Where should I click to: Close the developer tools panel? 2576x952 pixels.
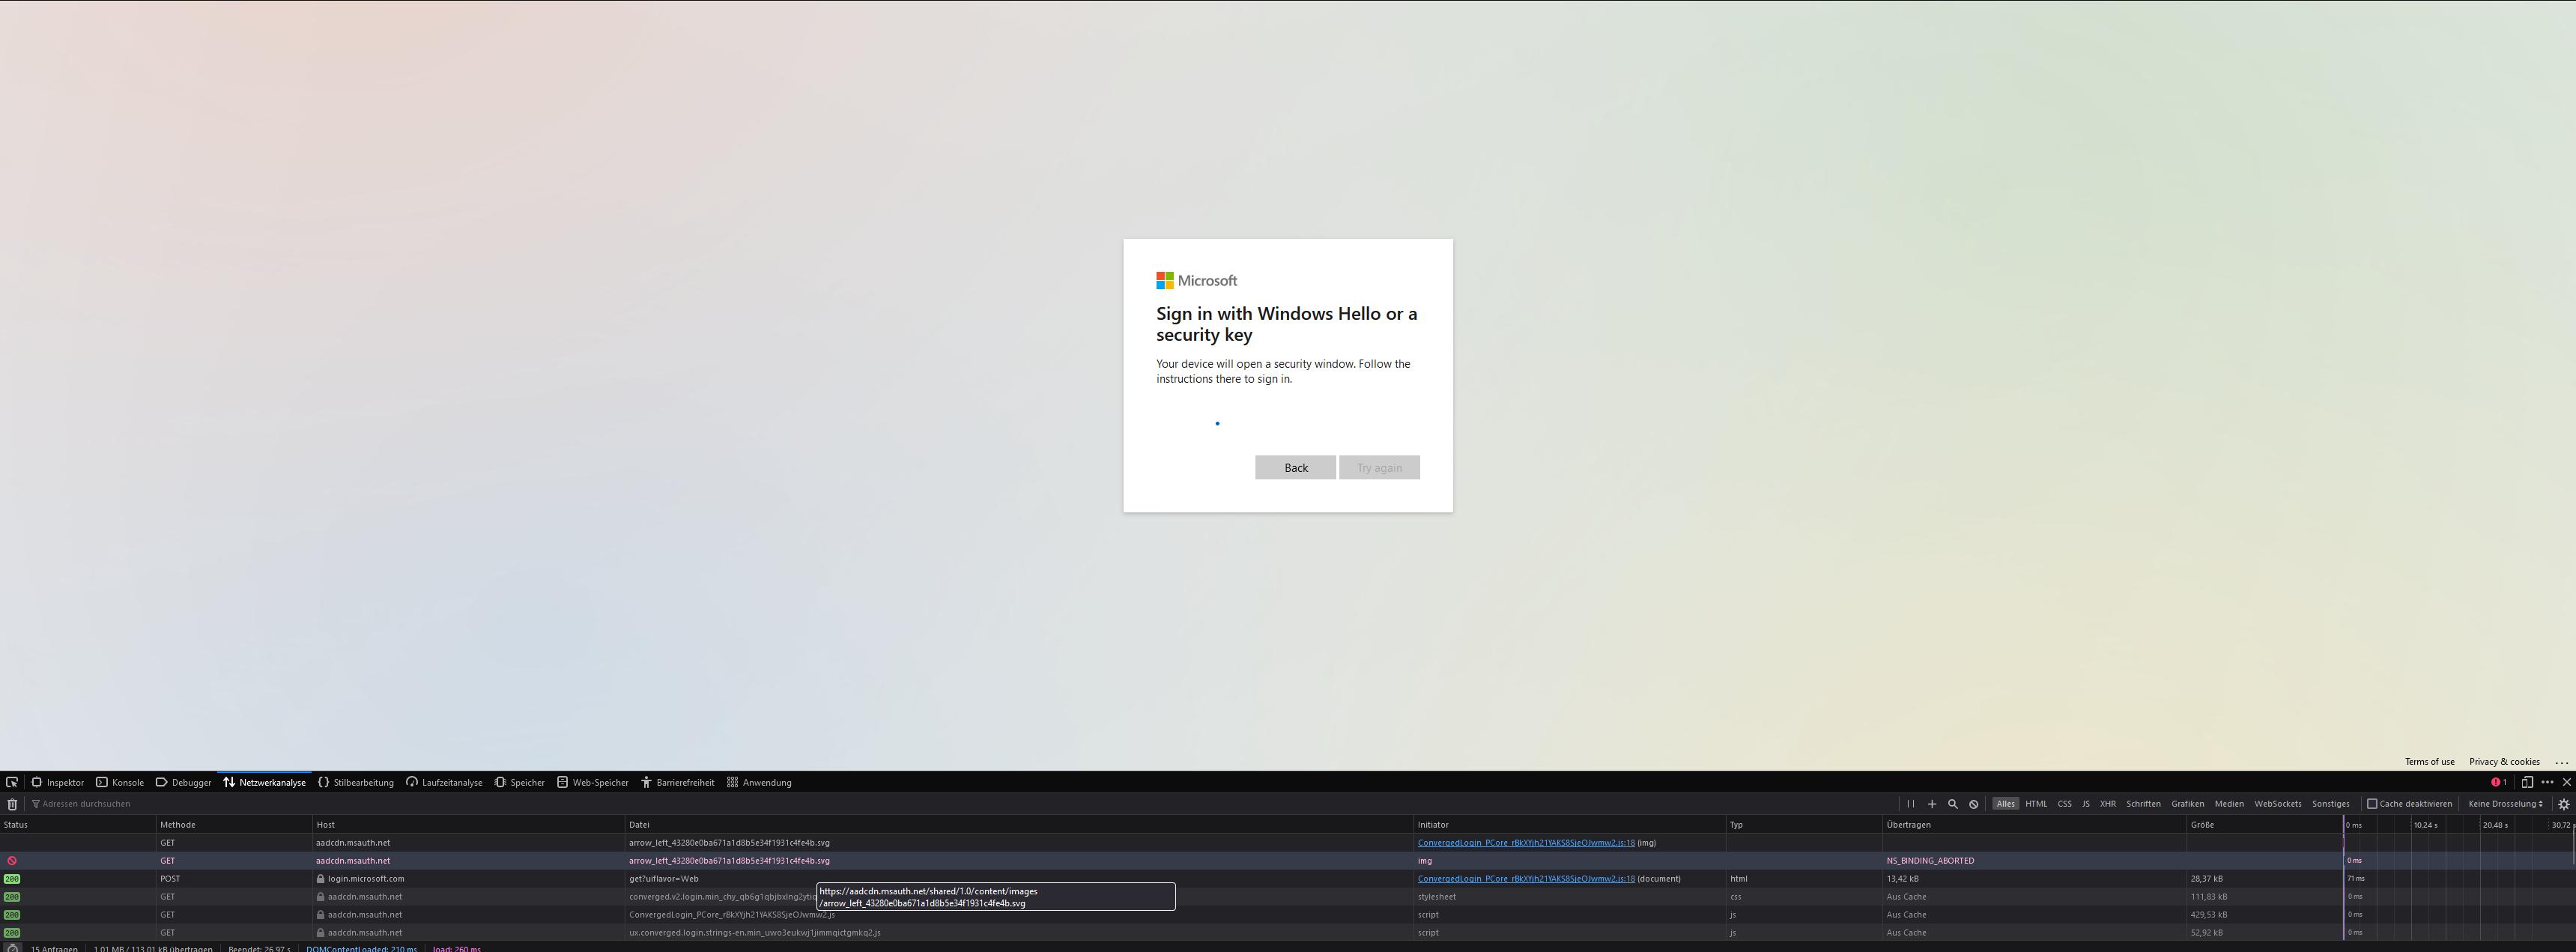tap(2566, 782)
